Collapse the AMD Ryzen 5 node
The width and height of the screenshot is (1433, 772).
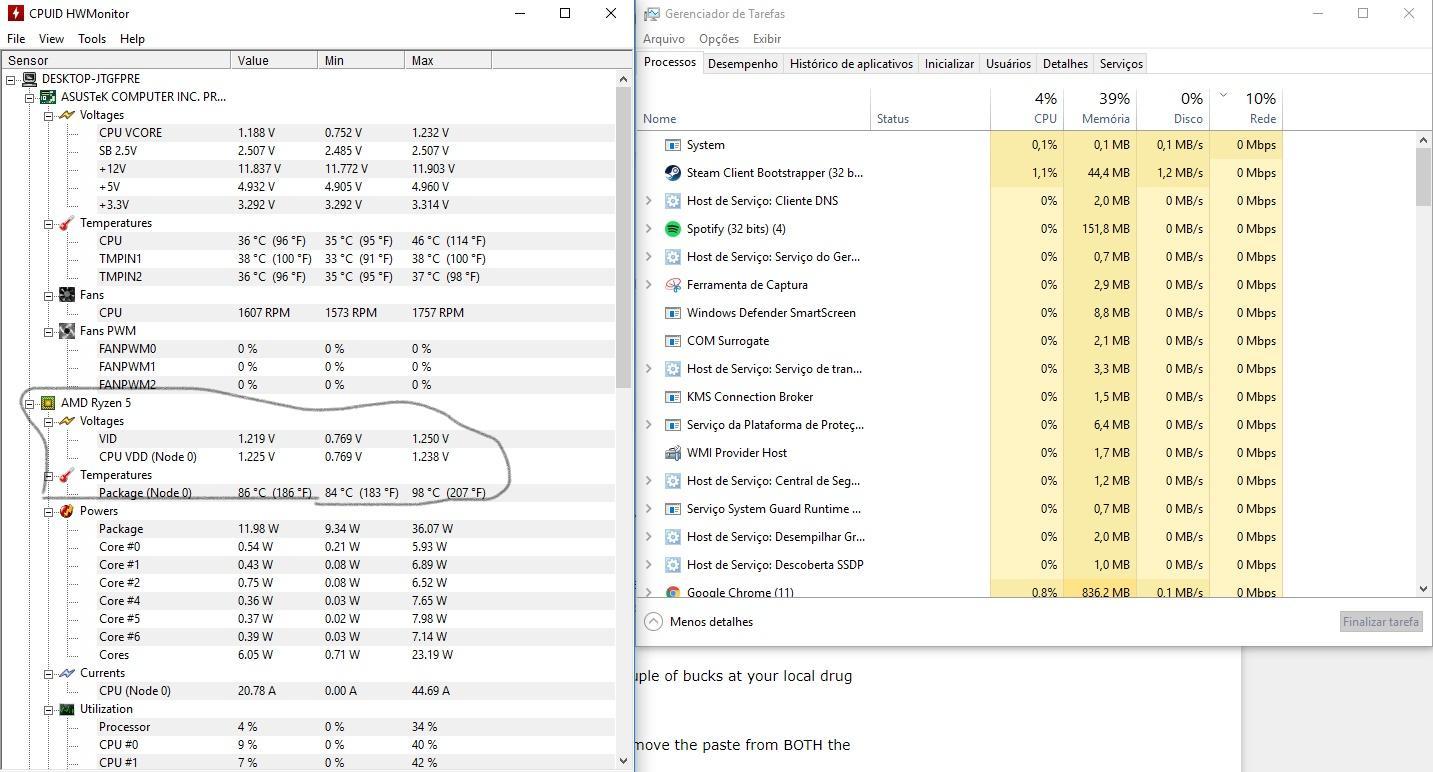coord(30,403)
